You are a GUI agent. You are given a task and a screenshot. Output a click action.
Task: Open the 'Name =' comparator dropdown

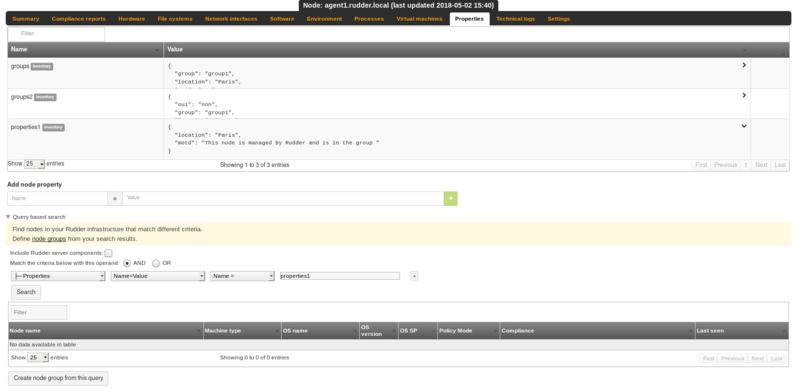243,276
